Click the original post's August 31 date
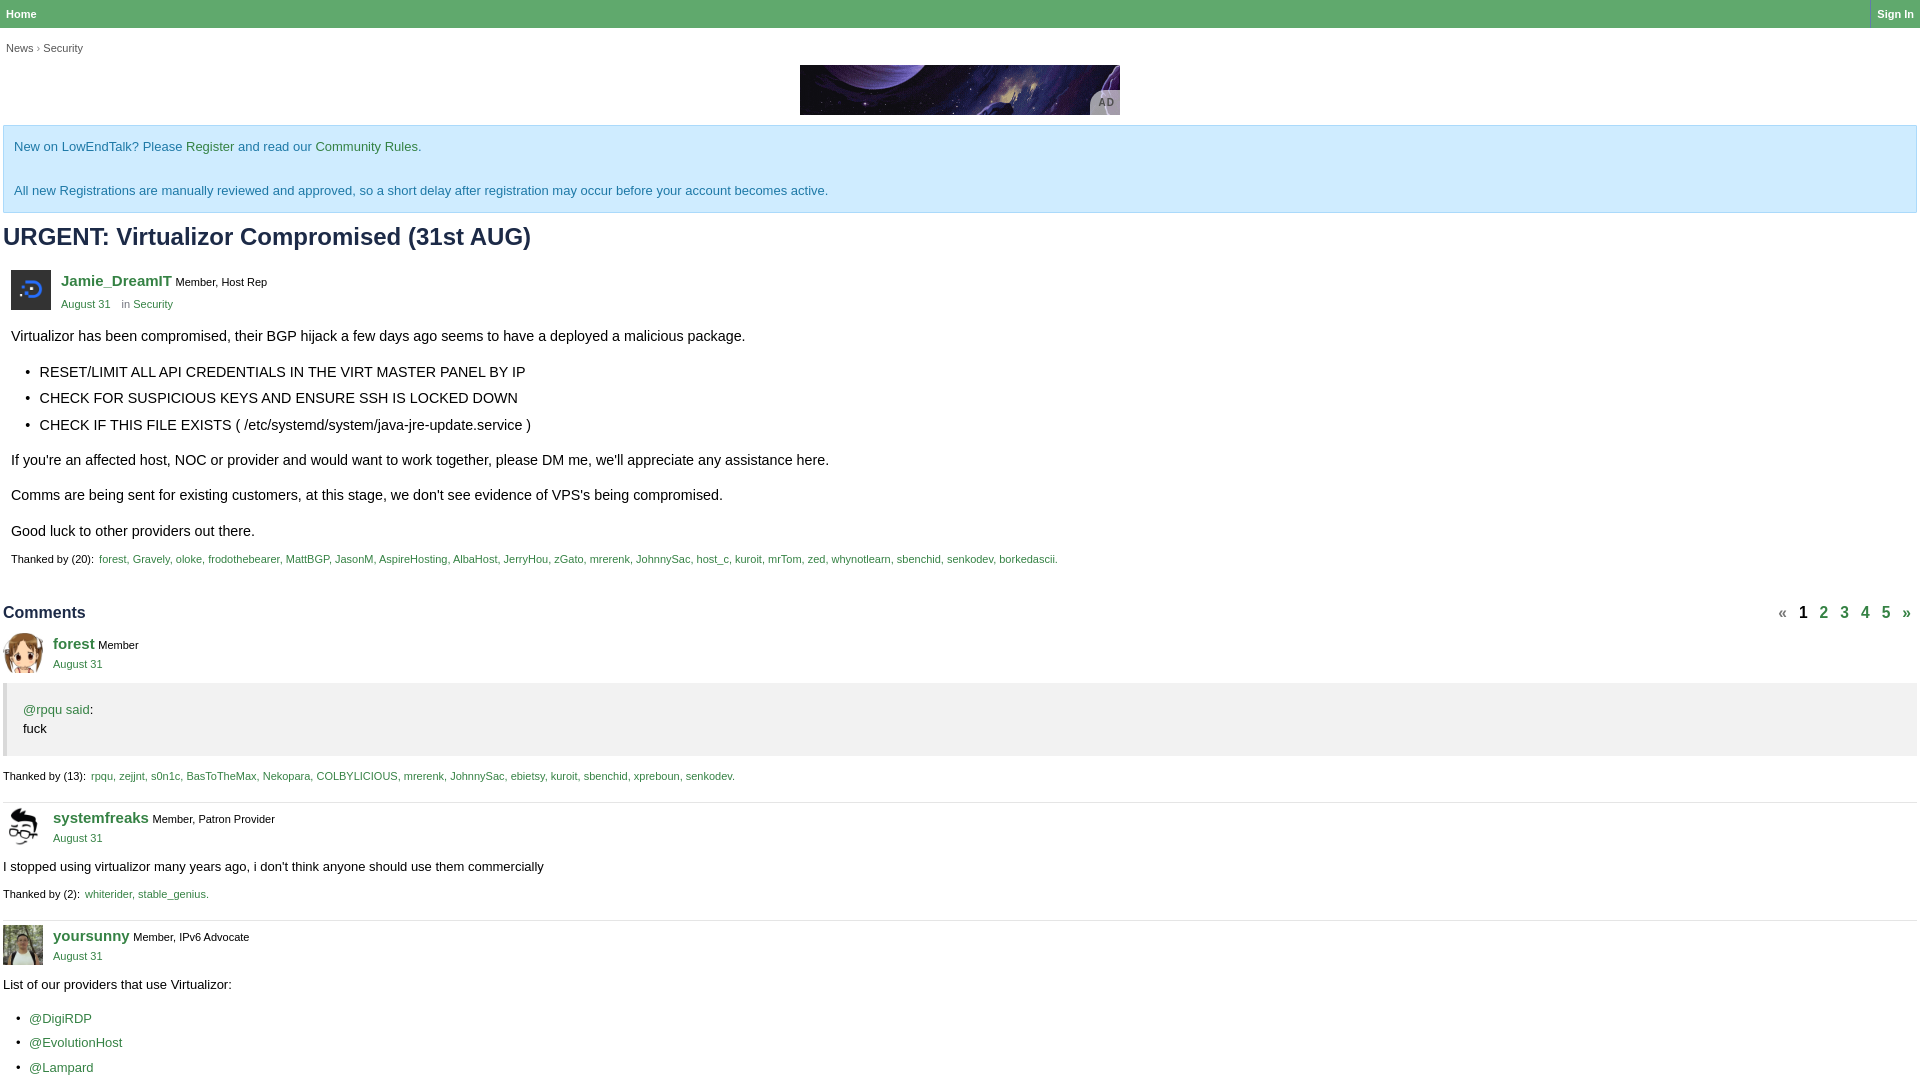The width and height of the screenshot is (1920, 1080). click(86, 304)
